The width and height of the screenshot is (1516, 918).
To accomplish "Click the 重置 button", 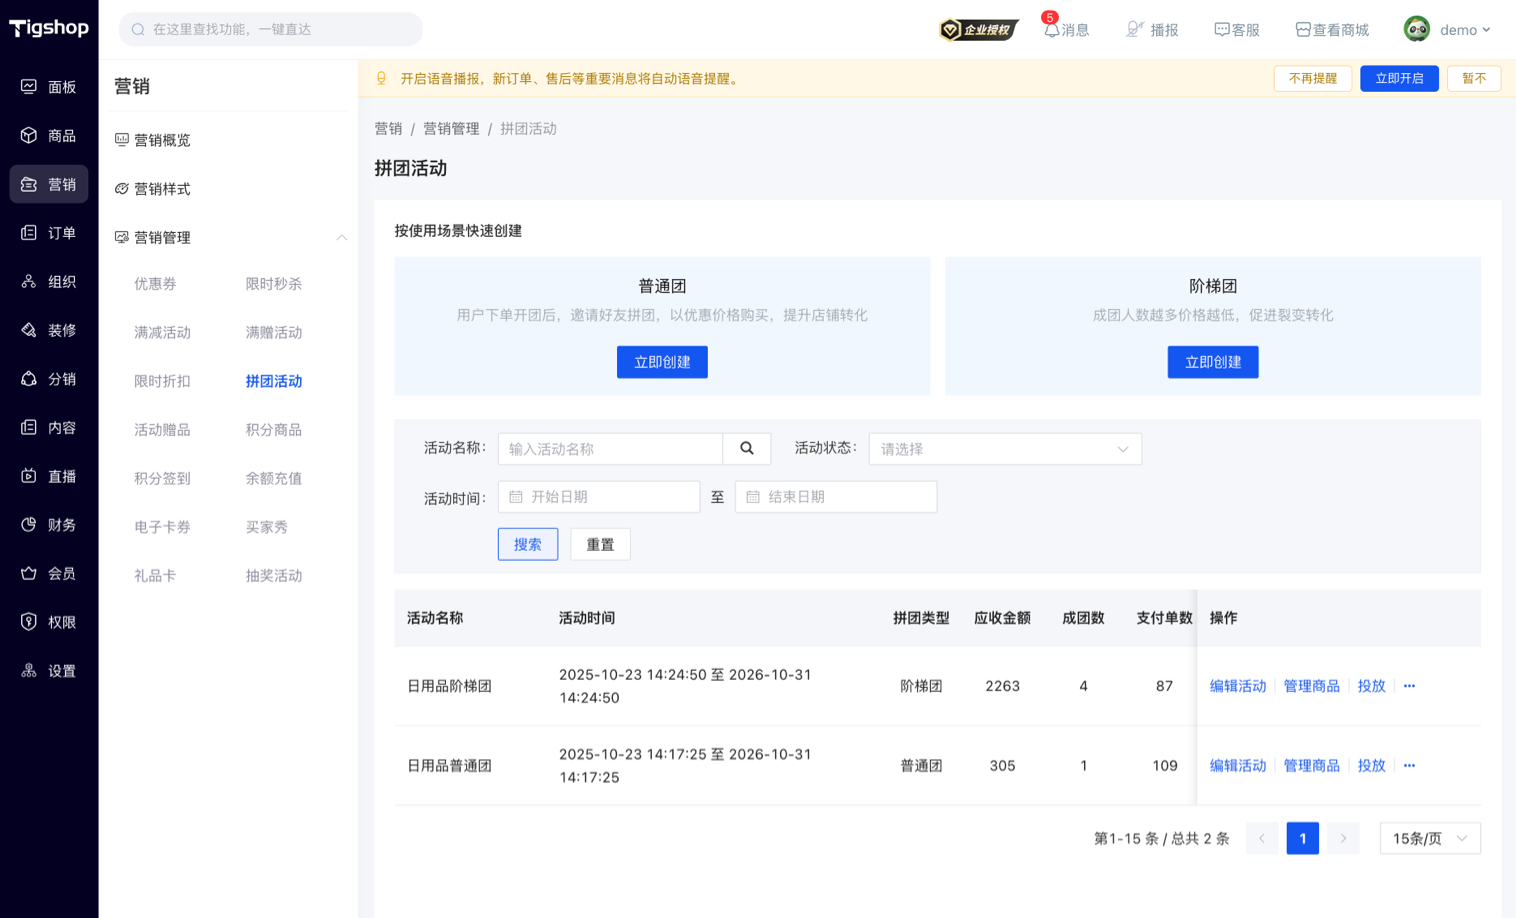I will click(600, 544).
